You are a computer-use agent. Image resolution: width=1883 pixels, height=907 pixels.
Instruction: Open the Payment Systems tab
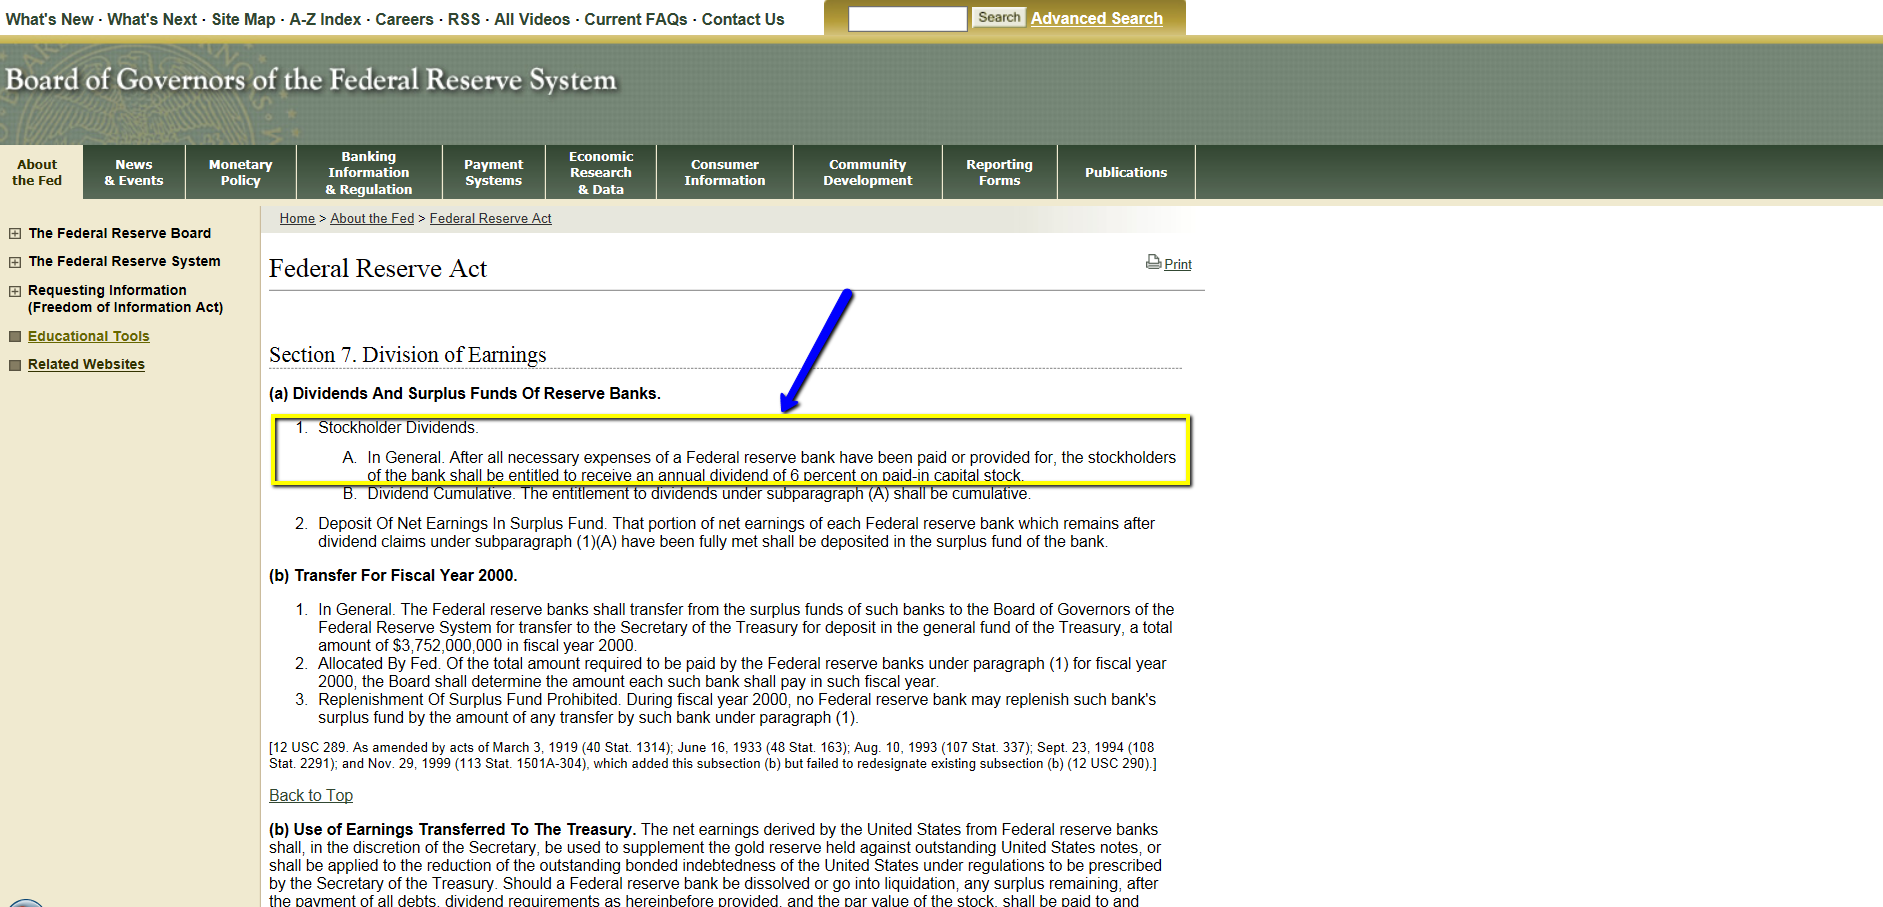tap(494, 172)
